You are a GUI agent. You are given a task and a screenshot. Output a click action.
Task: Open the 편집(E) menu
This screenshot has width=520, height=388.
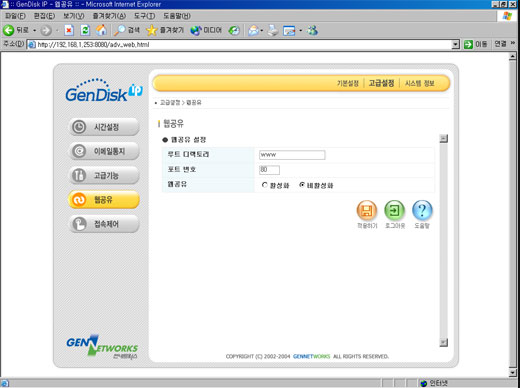[44, 16]
